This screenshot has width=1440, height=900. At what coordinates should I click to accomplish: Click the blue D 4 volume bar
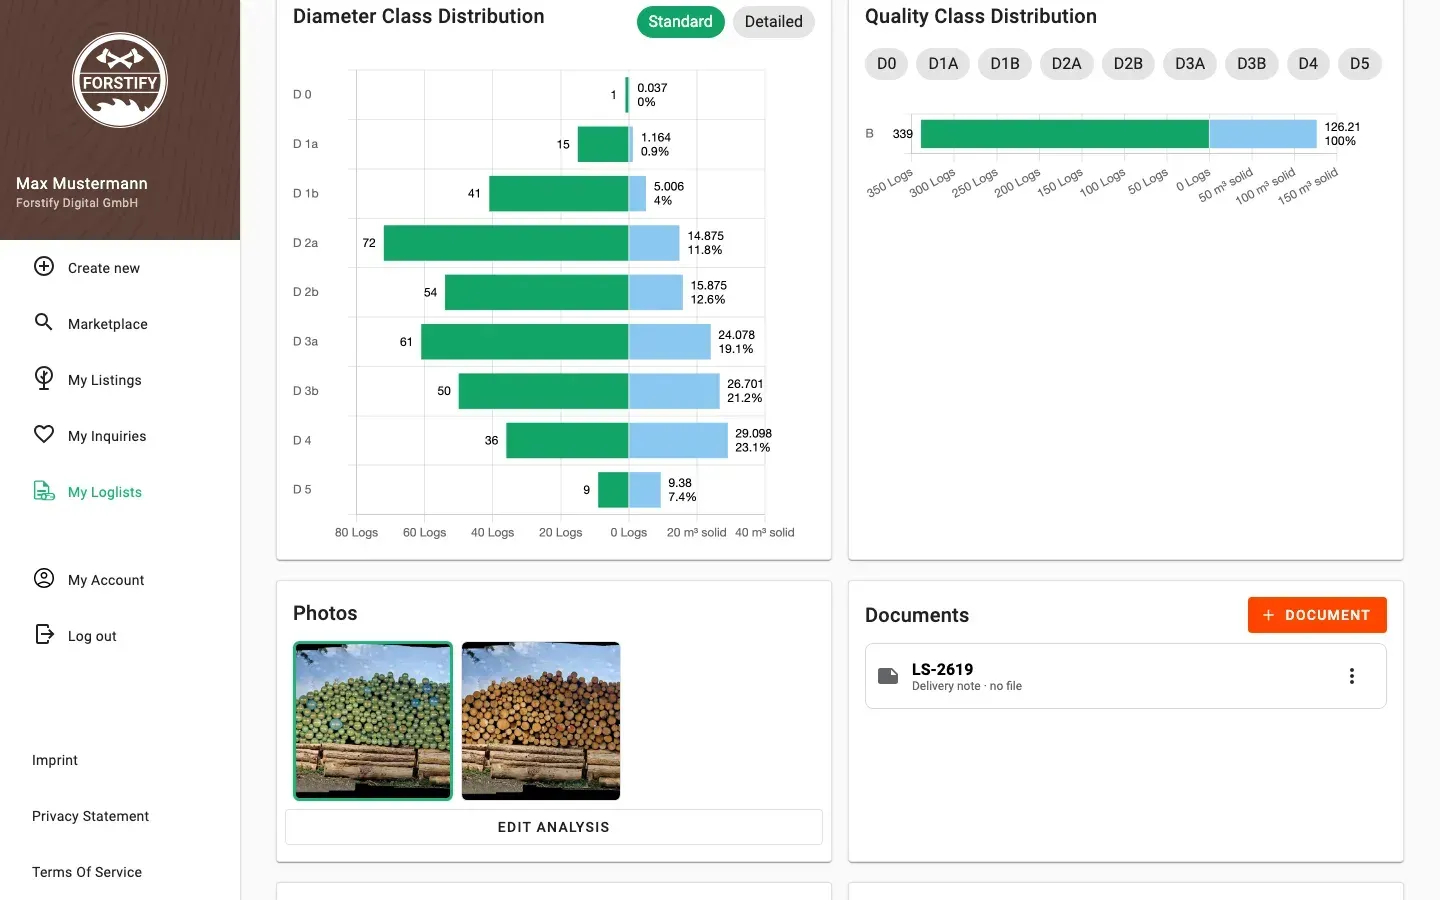pos(678,440)
